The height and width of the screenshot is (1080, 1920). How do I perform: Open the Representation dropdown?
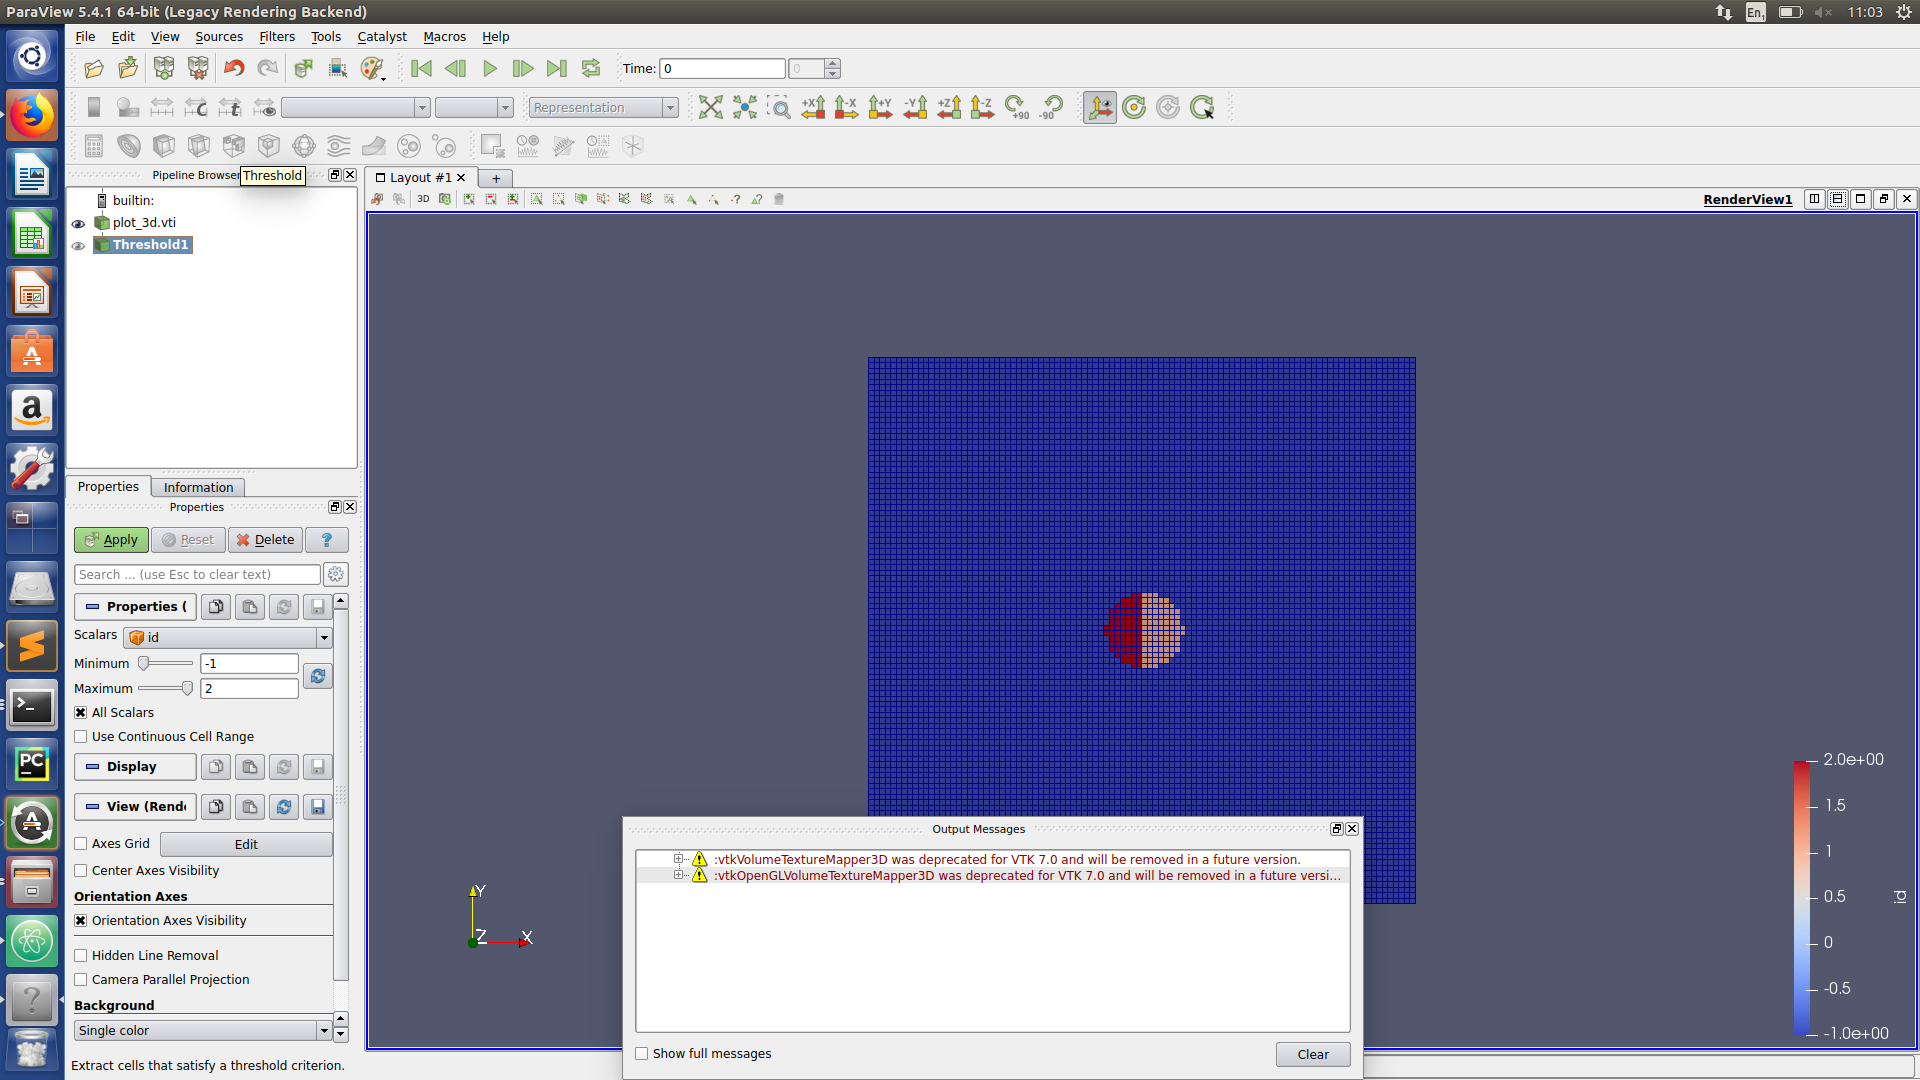pos(603,107)
